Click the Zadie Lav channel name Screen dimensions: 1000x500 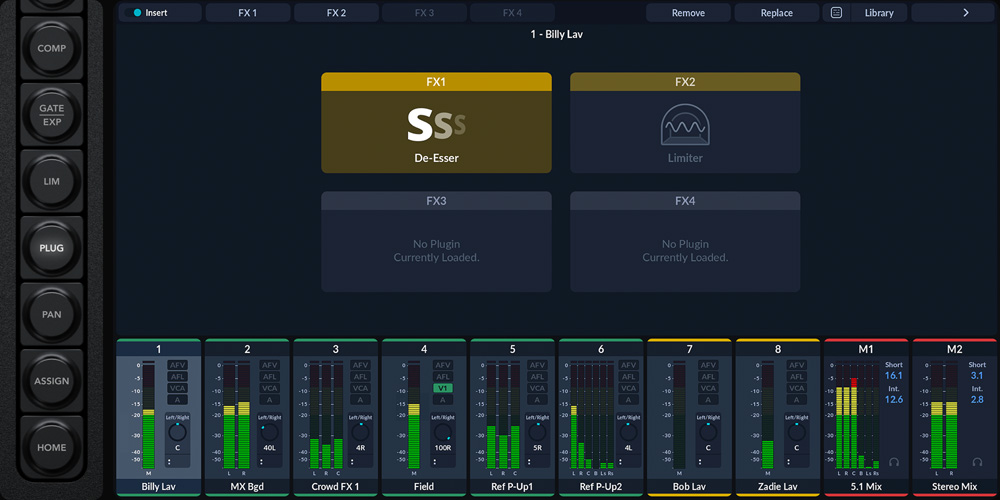(777, 487)
